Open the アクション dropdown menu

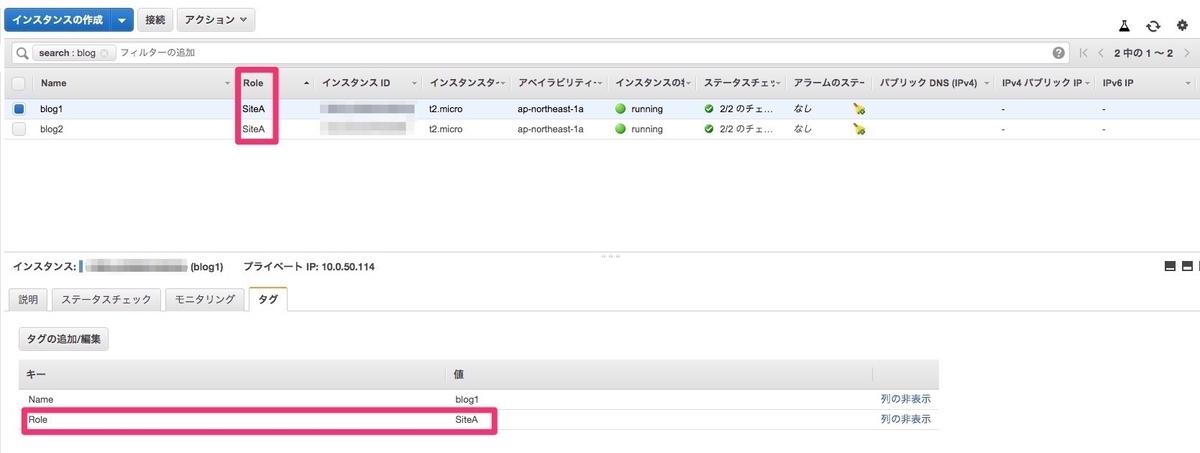[215, 20]
